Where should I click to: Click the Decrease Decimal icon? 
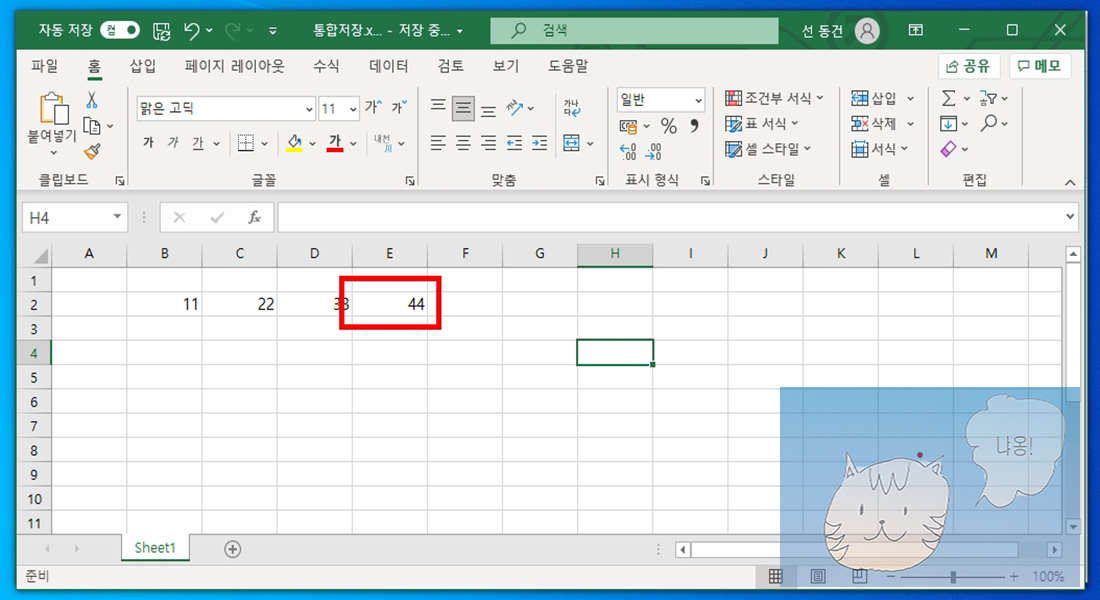tap(653, 152)
